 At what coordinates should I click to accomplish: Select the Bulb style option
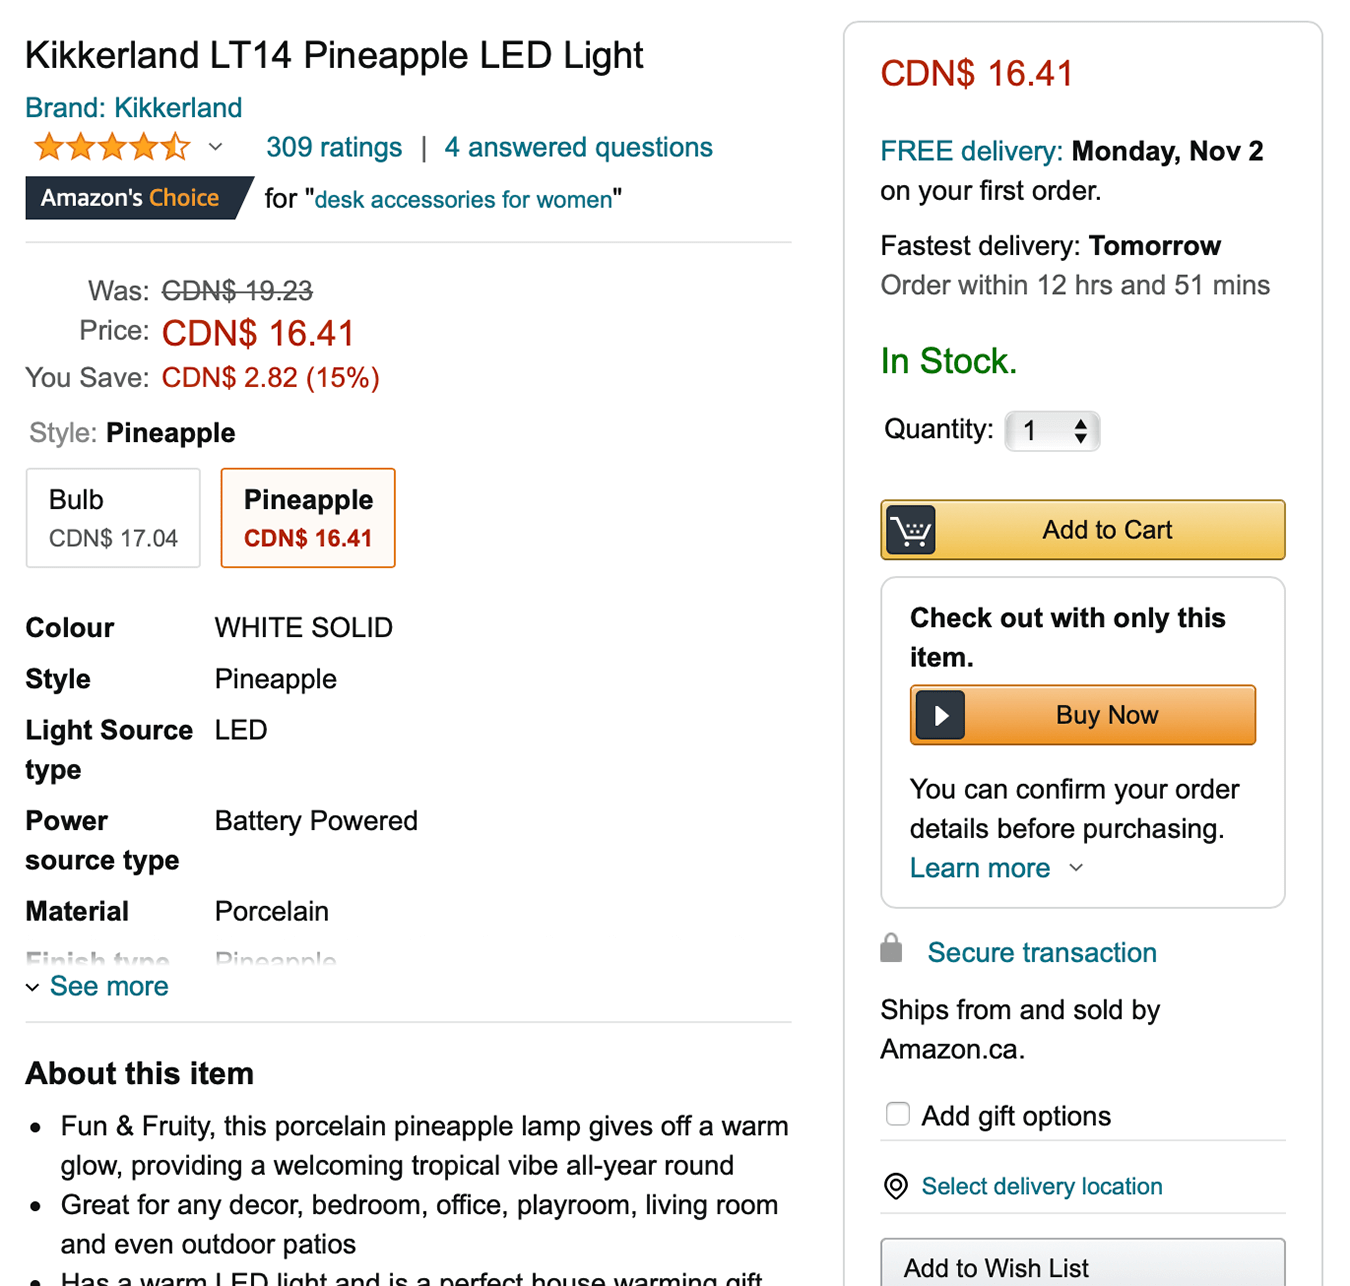click(x=113, y=518)
